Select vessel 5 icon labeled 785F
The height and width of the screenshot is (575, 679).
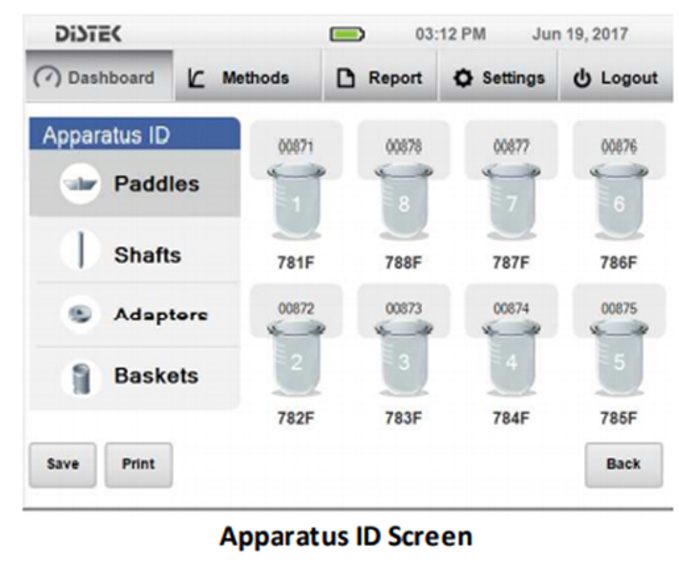(x=618, y=361)
